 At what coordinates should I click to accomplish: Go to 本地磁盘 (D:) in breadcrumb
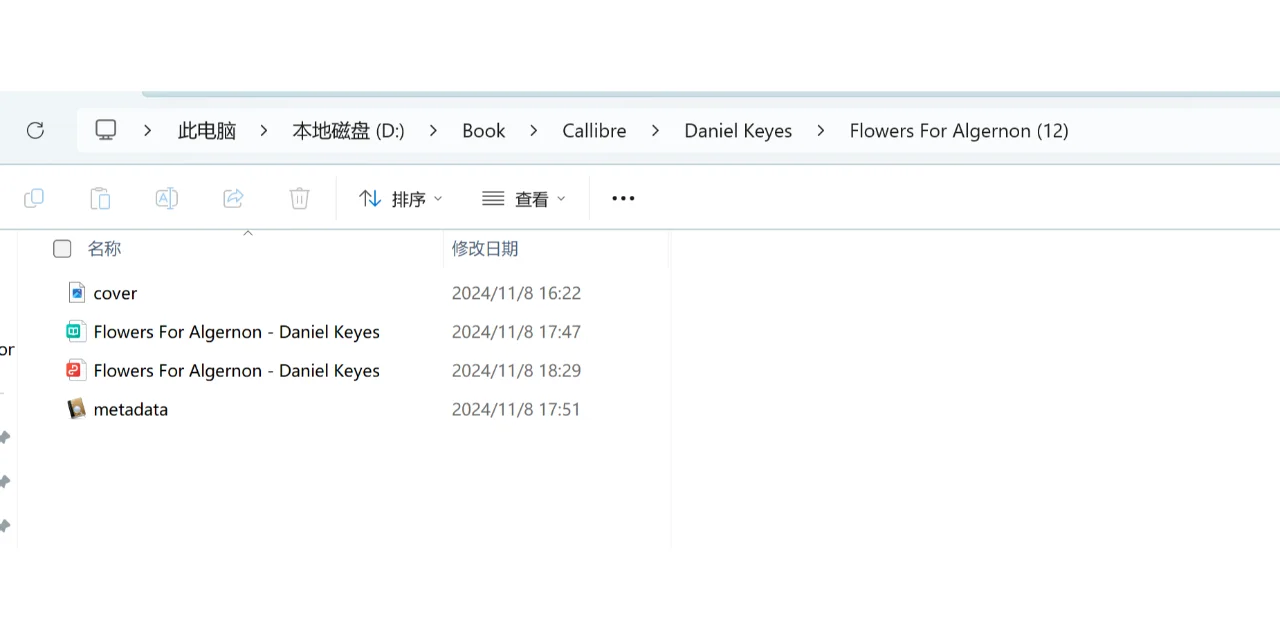pos(348,131)
